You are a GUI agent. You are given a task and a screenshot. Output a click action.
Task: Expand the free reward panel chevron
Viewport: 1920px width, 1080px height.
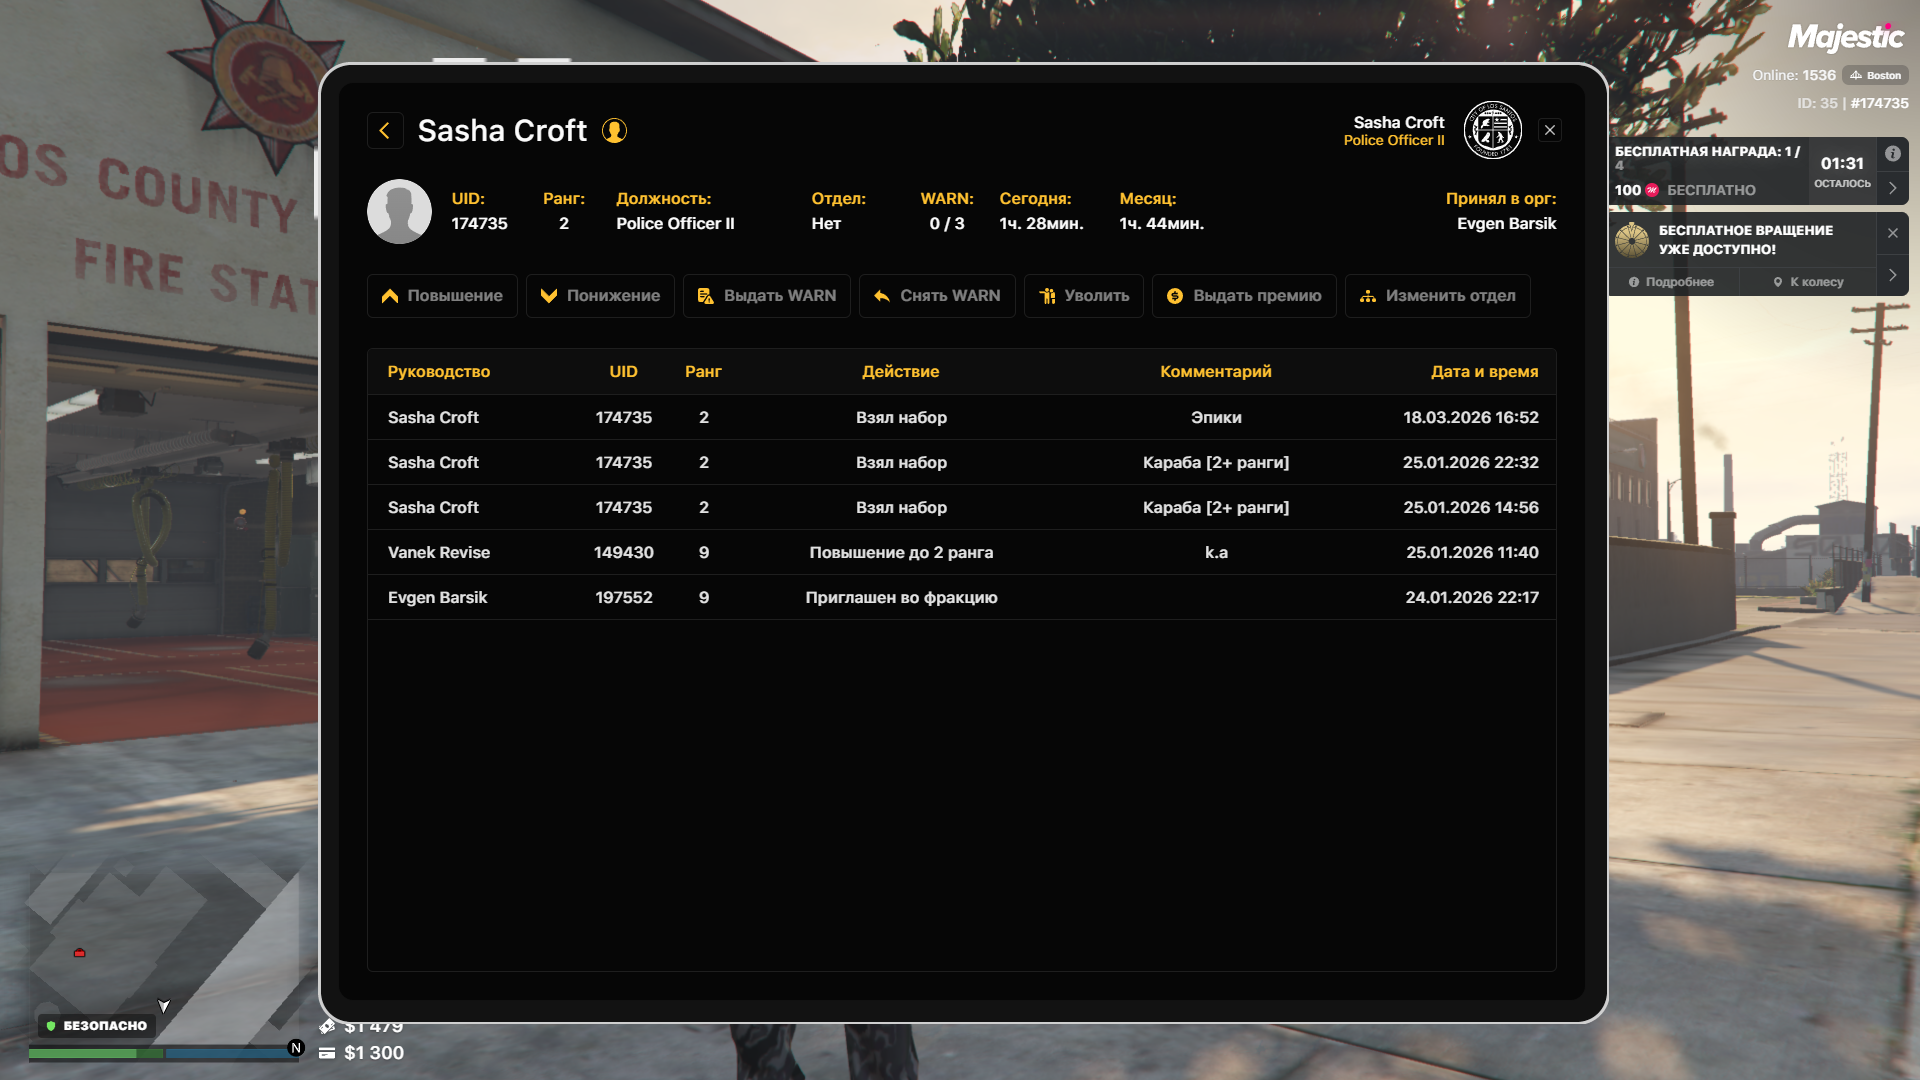(x=1892, y=188)
